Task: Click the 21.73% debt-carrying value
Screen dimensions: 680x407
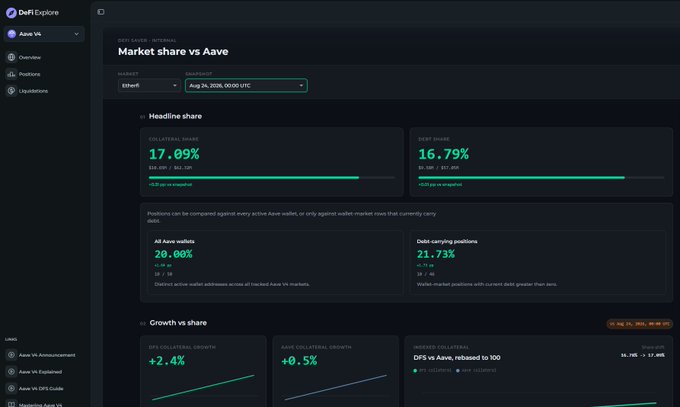Action: click(x=435, y=254)
